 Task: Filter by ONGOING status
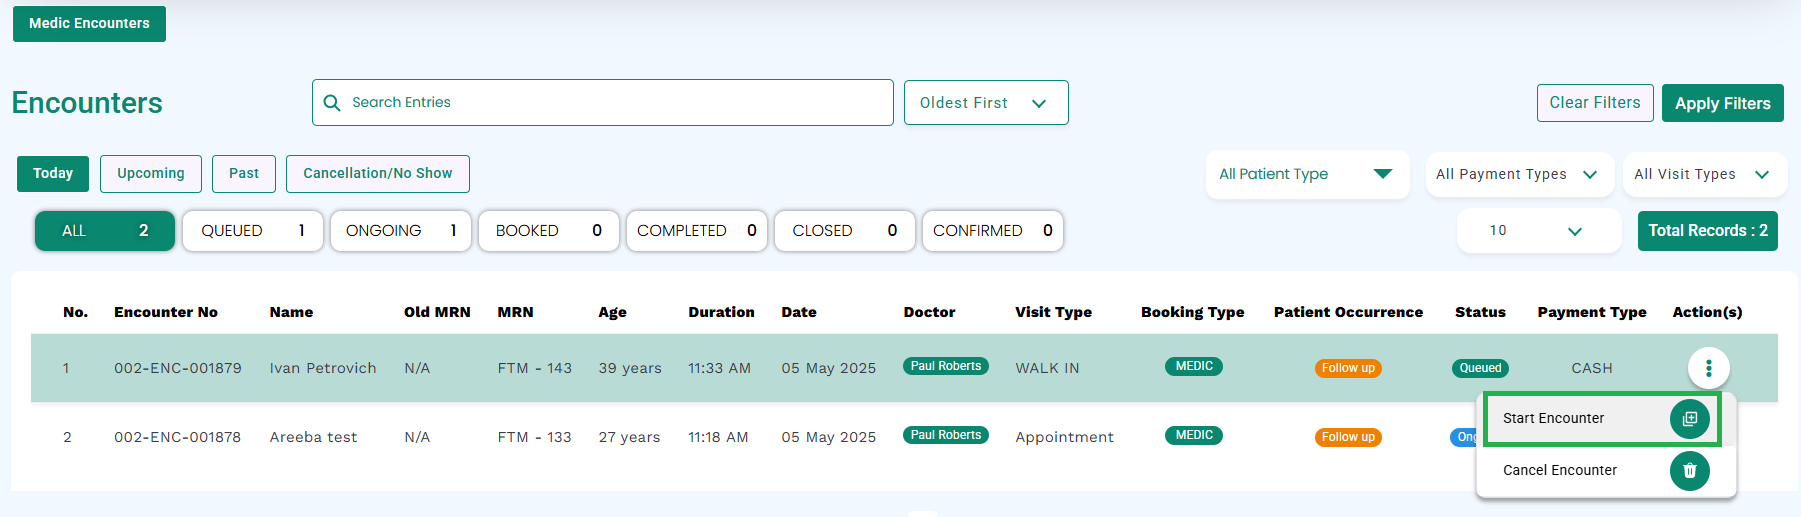coord(401,231)
